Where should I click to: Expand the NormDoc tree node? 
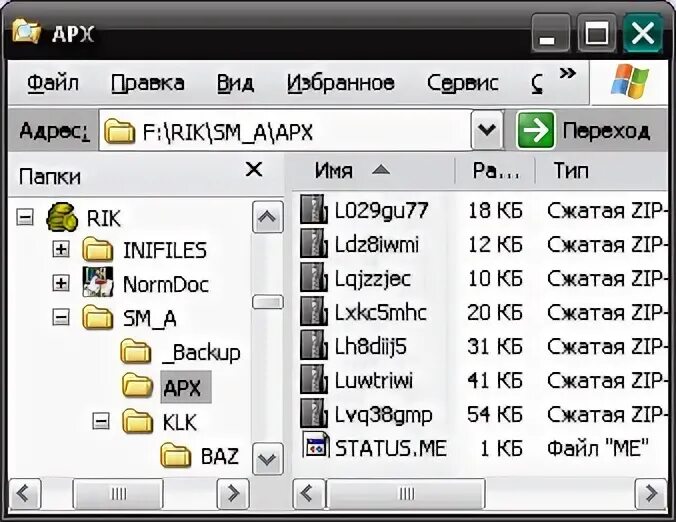[61, 283]
